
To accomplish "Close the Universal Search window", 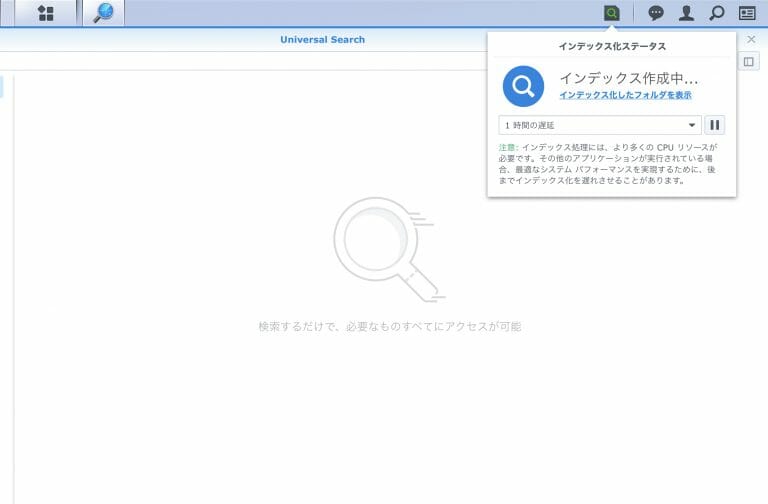I will tap(751, 39).
